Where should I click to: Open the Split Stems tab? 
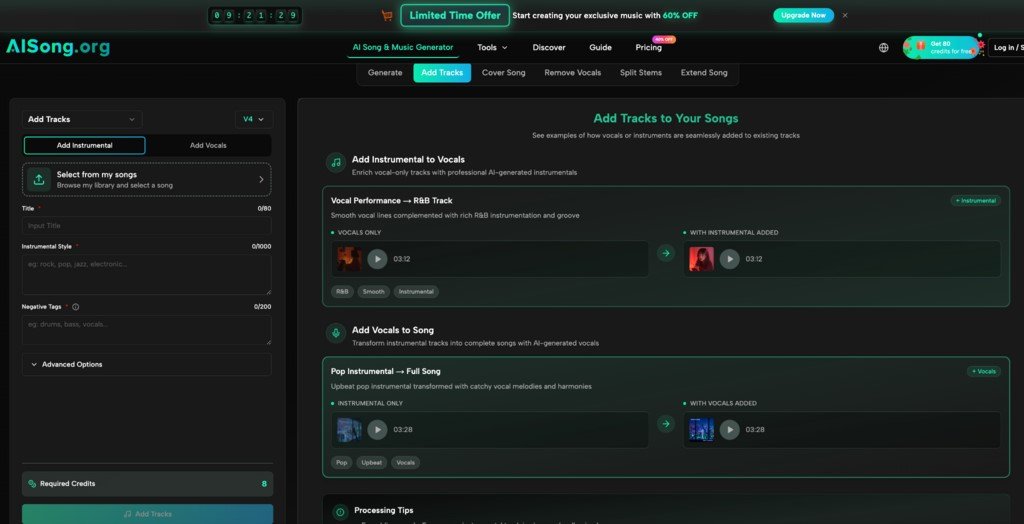point(641,73)
